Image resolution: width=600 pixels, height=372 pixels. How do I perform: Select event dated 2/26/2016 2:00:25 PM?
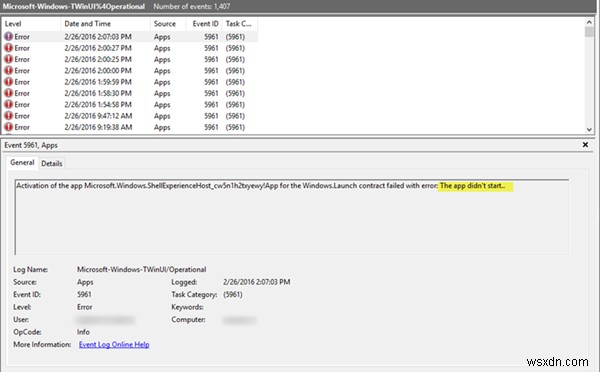pyautogui.click(x=130, y=59)
